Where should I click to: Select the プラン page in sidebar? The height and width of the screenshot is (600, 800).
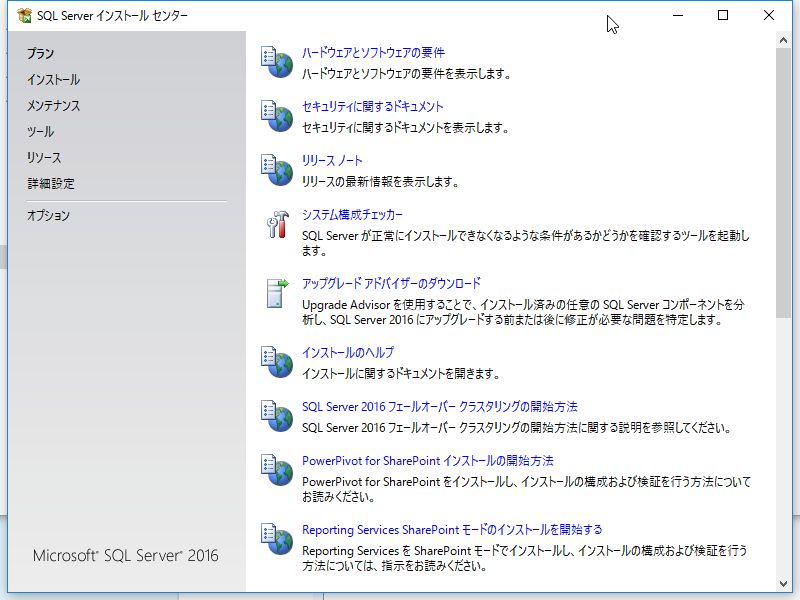(x=40, y=54)
